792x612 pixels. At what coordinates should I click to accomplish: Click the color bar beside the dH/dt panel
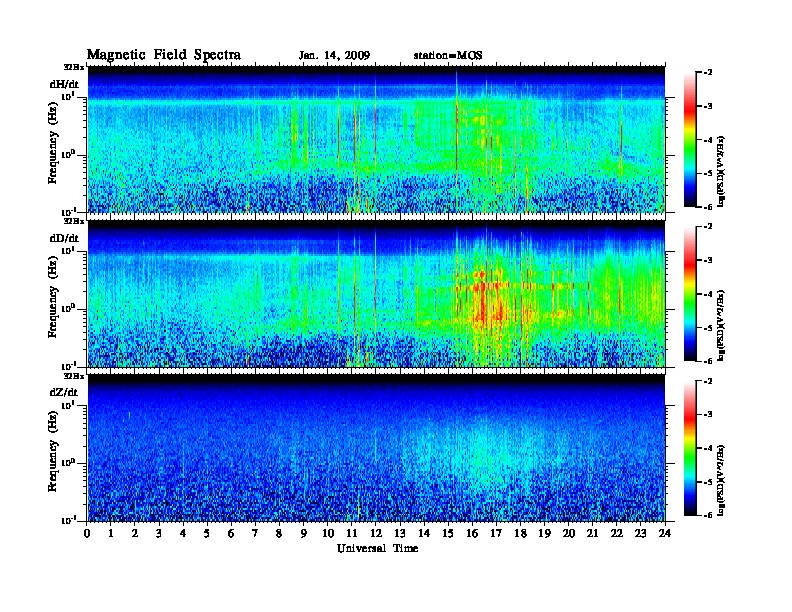coord(690,139)
